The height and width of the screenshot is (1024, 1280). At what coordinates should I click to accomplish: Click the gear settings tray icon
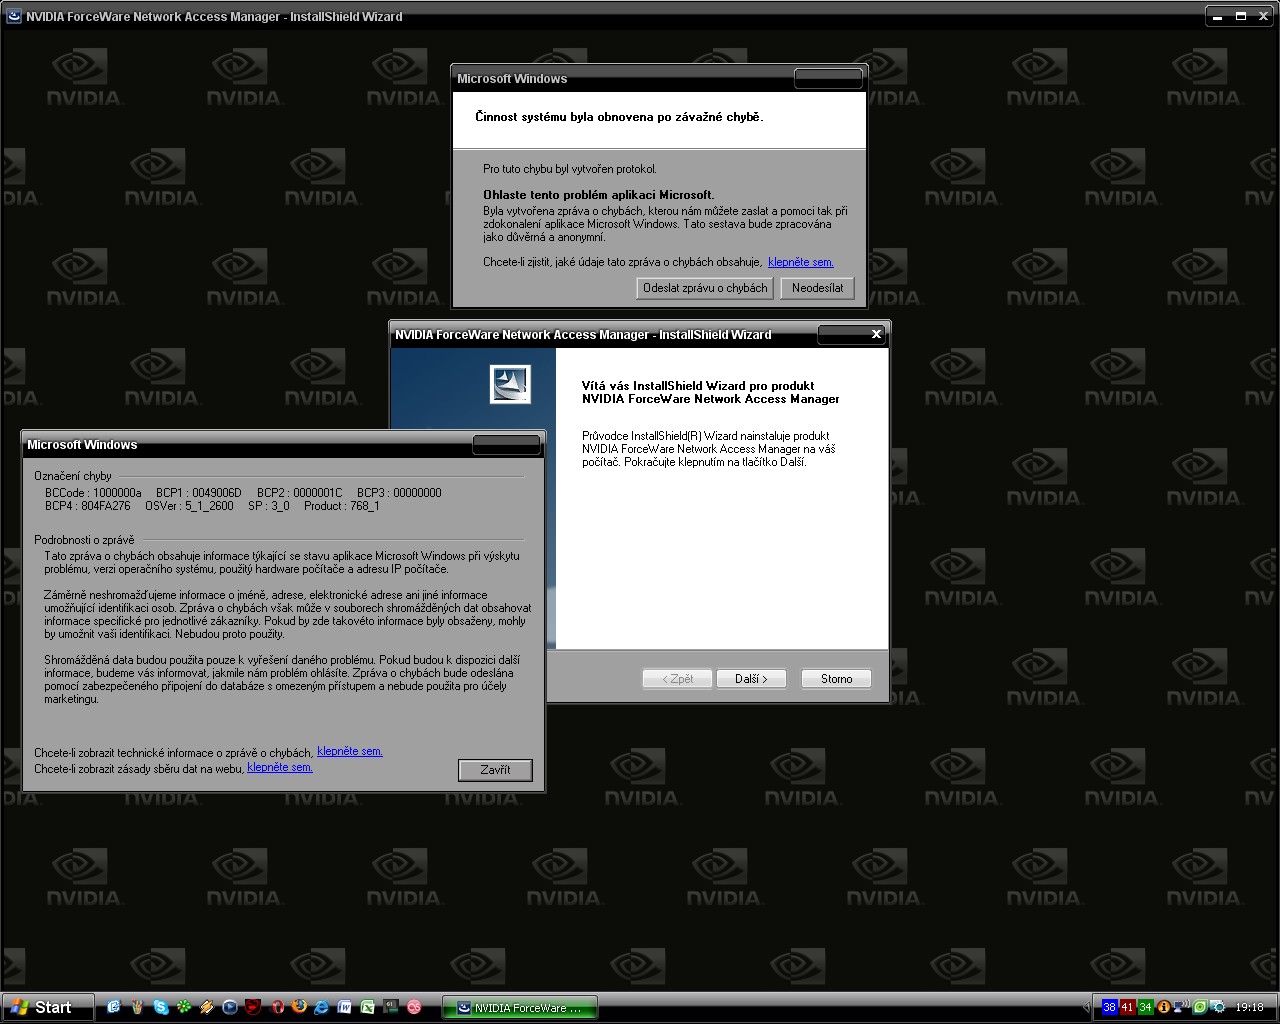pyautogui.click(x=1217, y=1007)
